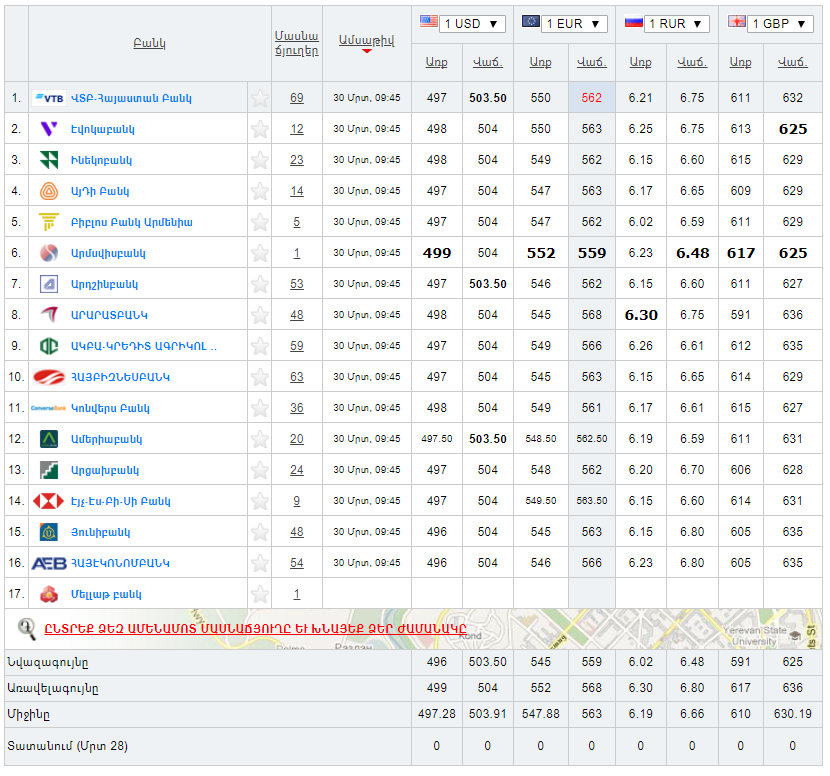This screenshot has height=776, width=830.
Task: Open the 69 branches link for VTB
Action: click(x=297, y=98)
